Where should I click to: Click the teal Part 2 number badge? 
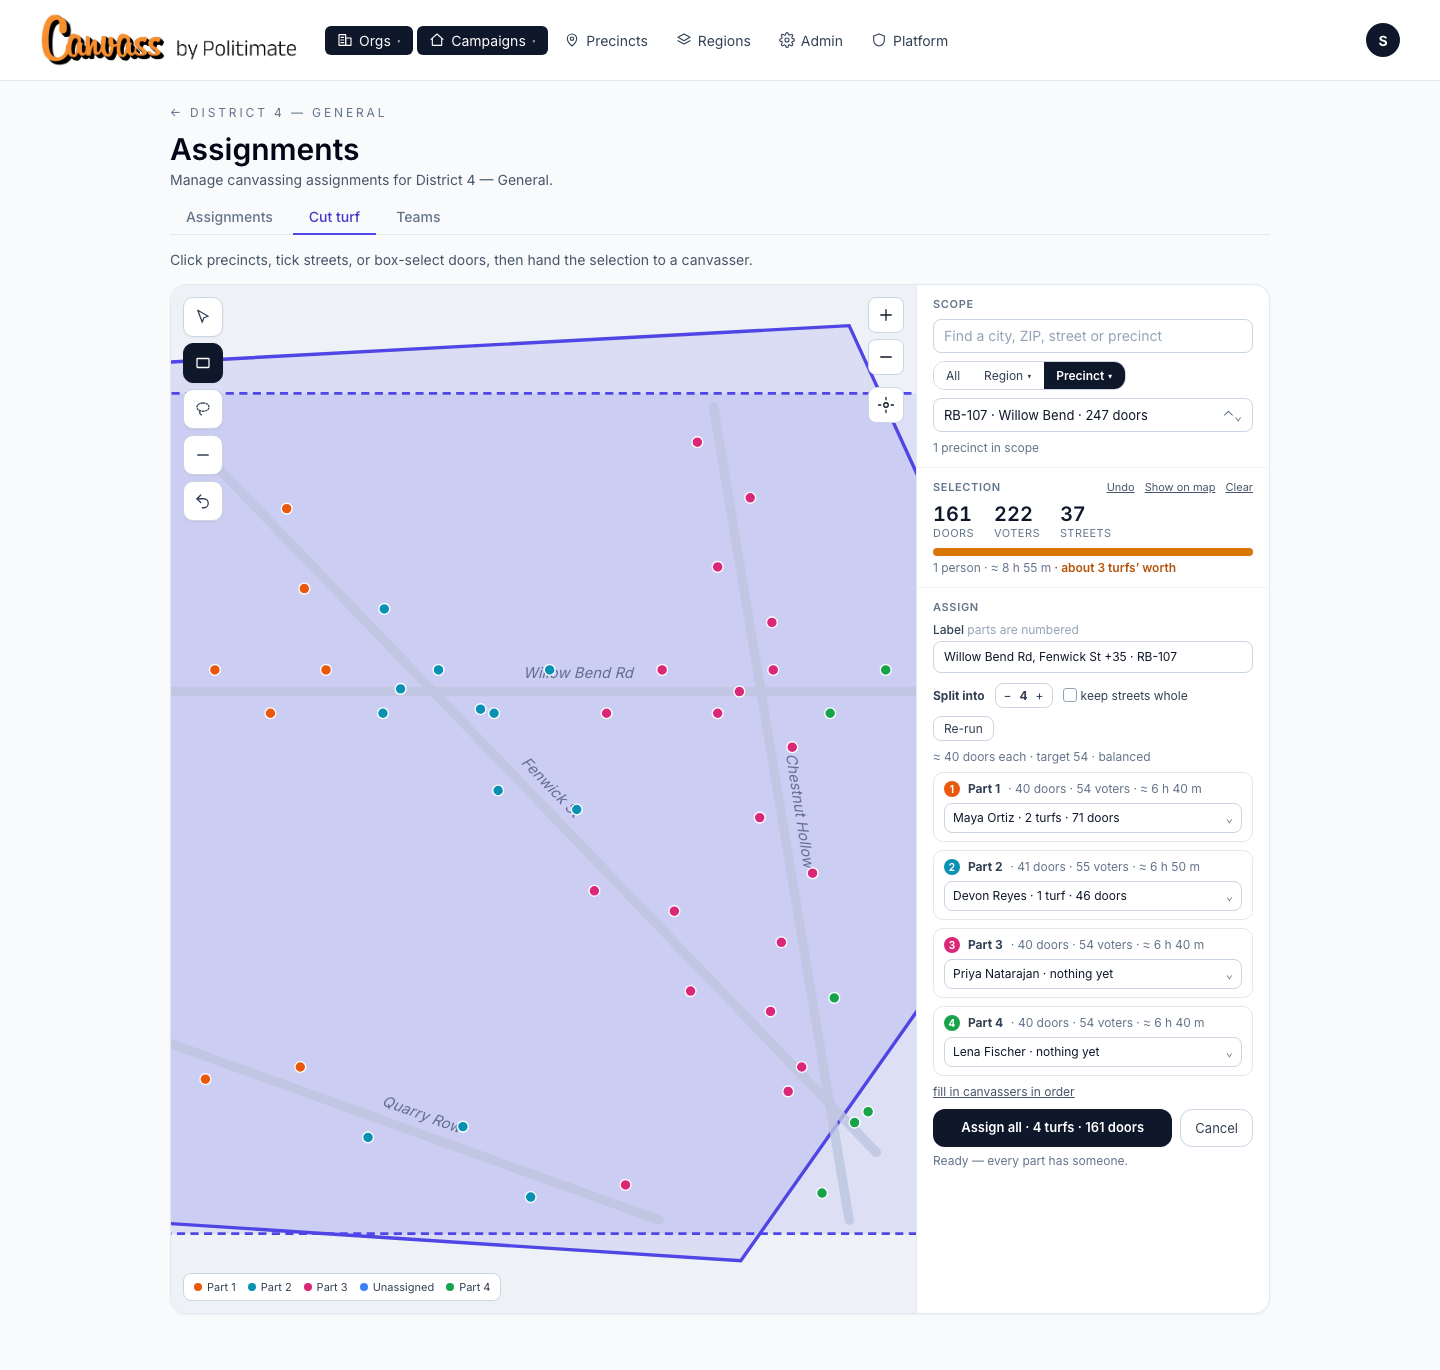coord(952,867)
